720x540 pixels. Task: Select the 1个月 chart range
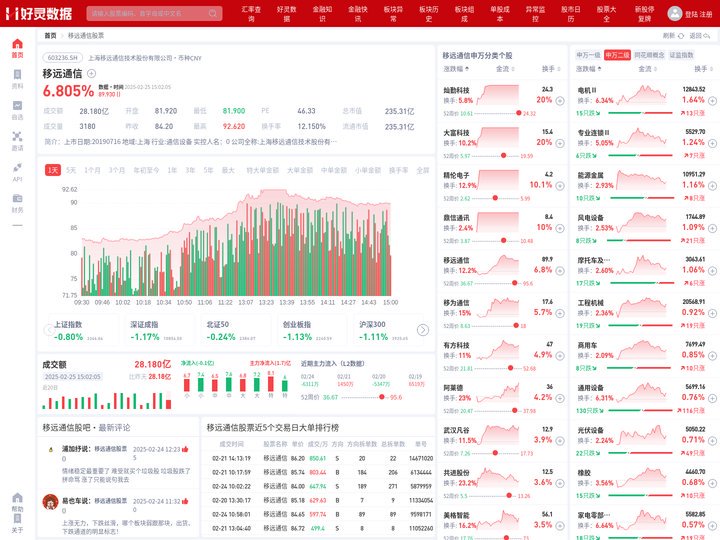(92, 170)
